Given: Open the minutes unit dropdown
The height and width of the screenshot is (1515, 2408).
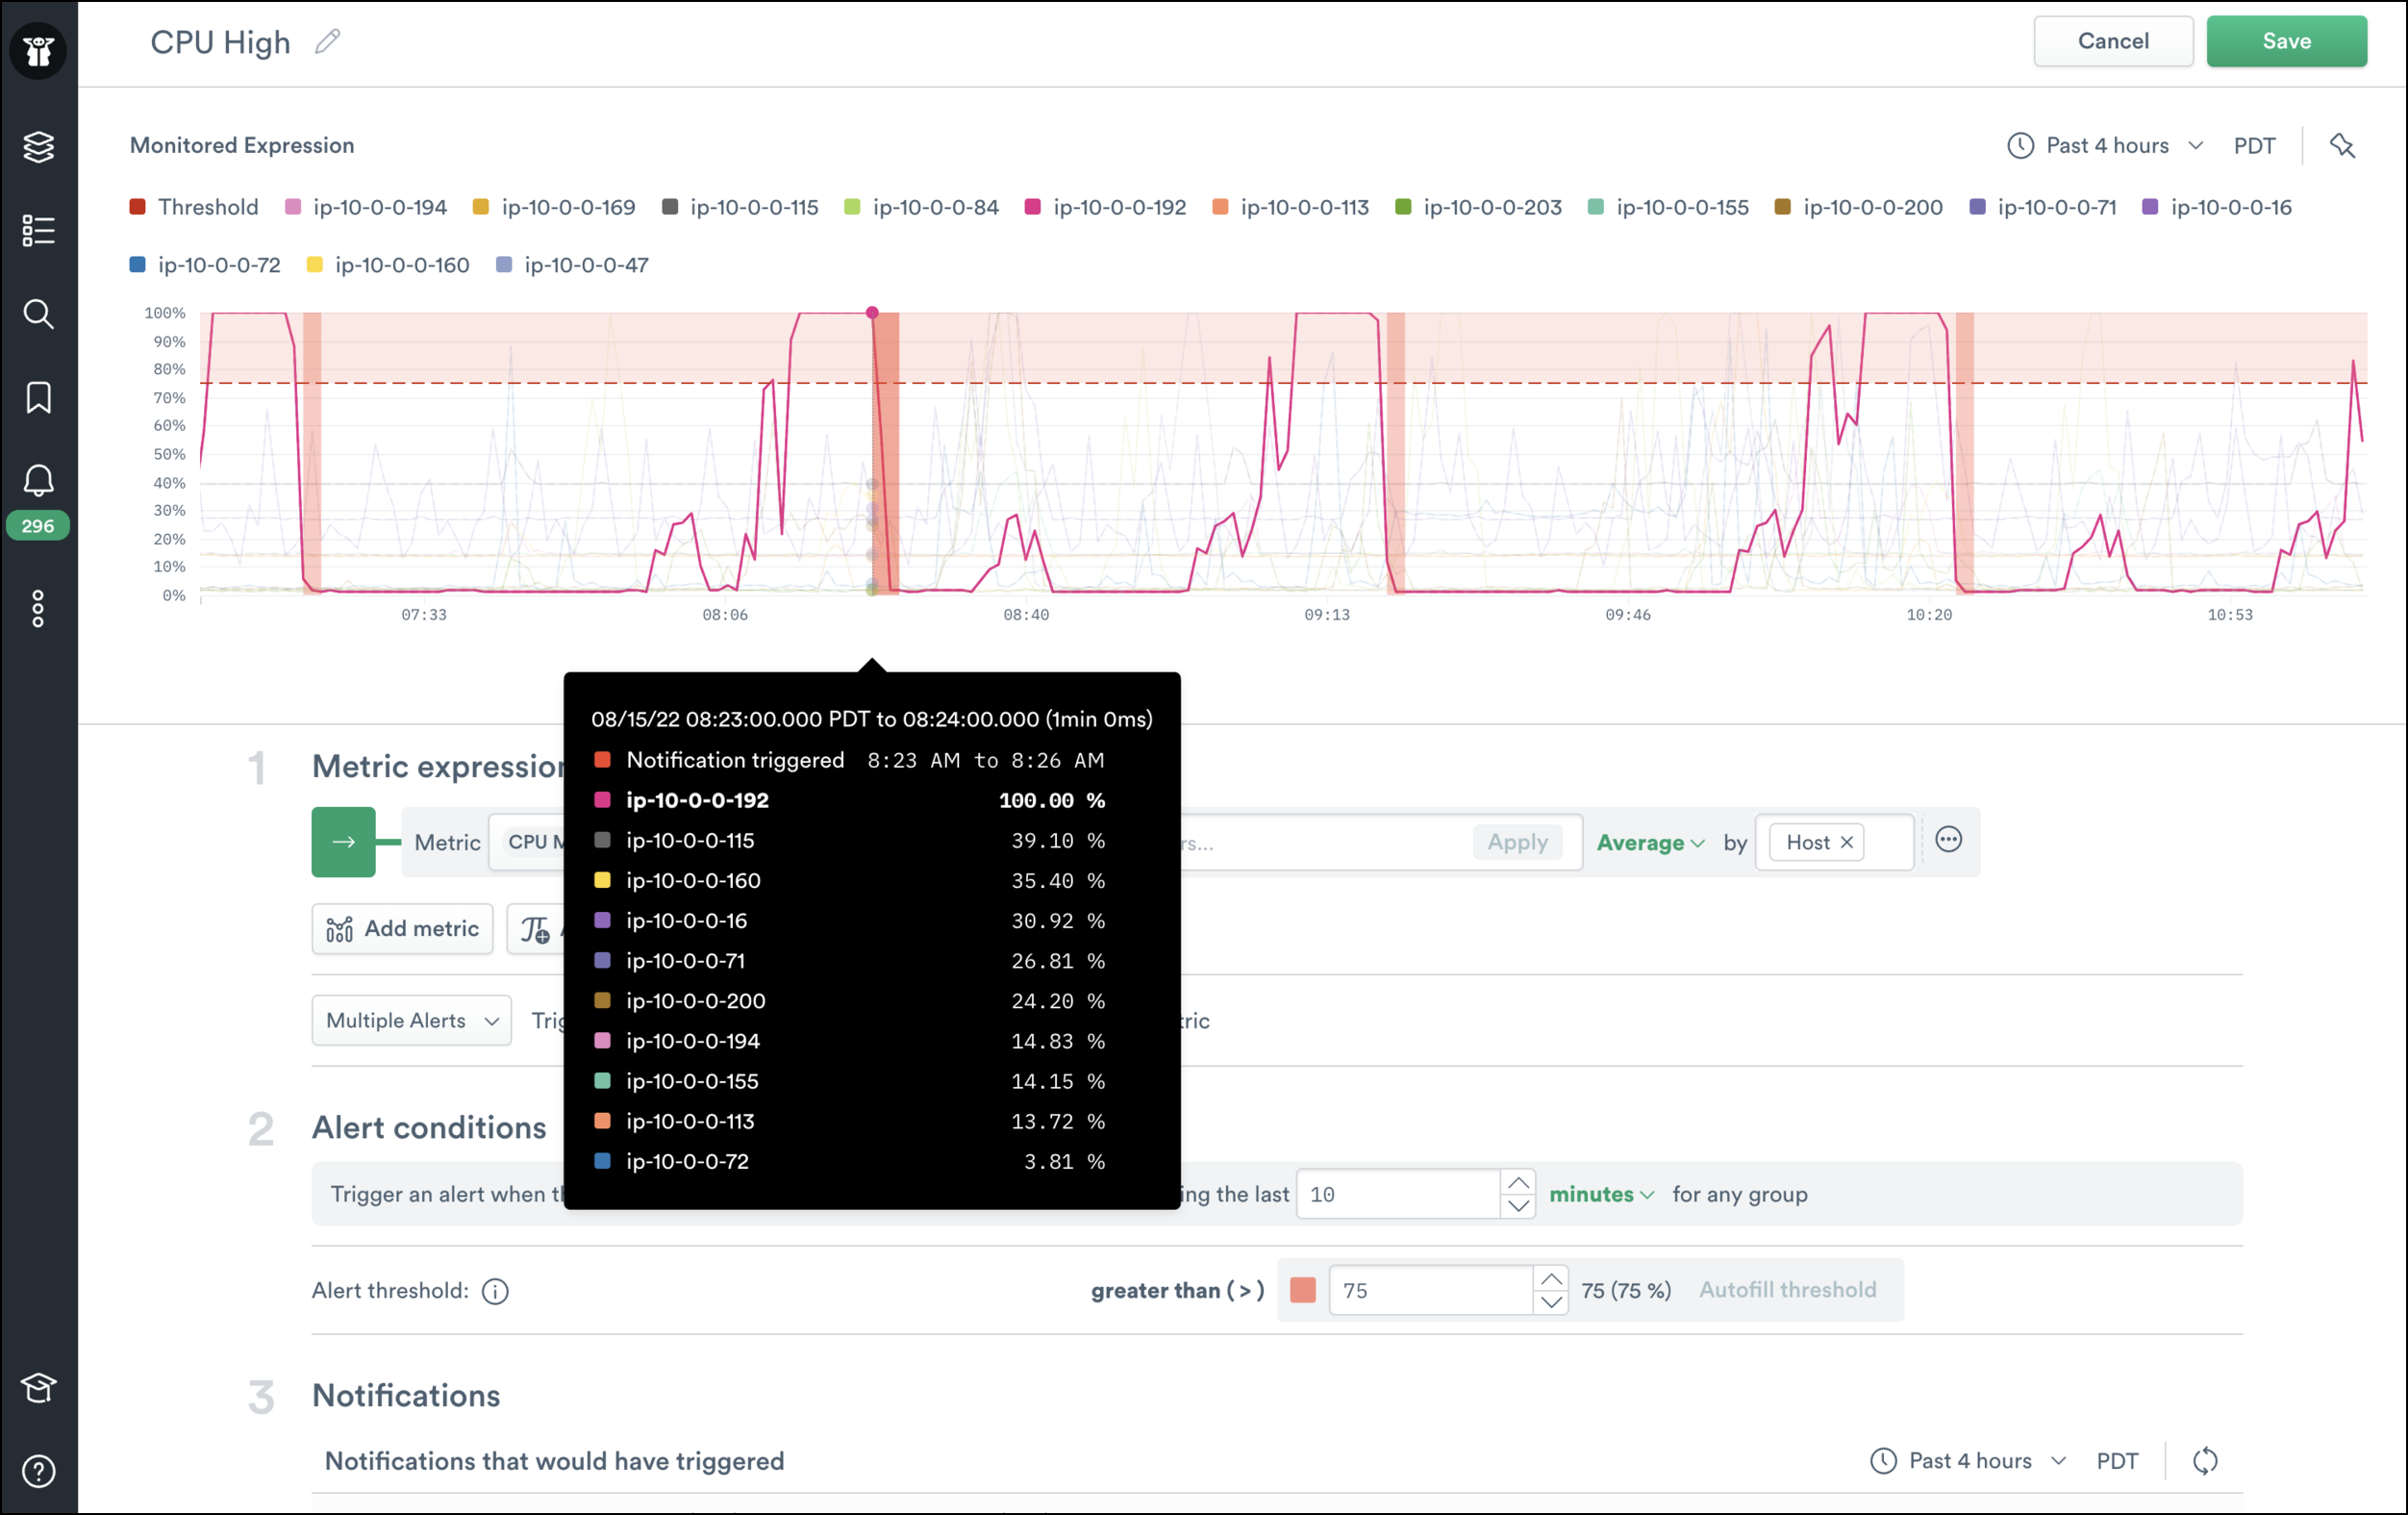Looking at the screenshot, I should click(x=1601, y=1194).
